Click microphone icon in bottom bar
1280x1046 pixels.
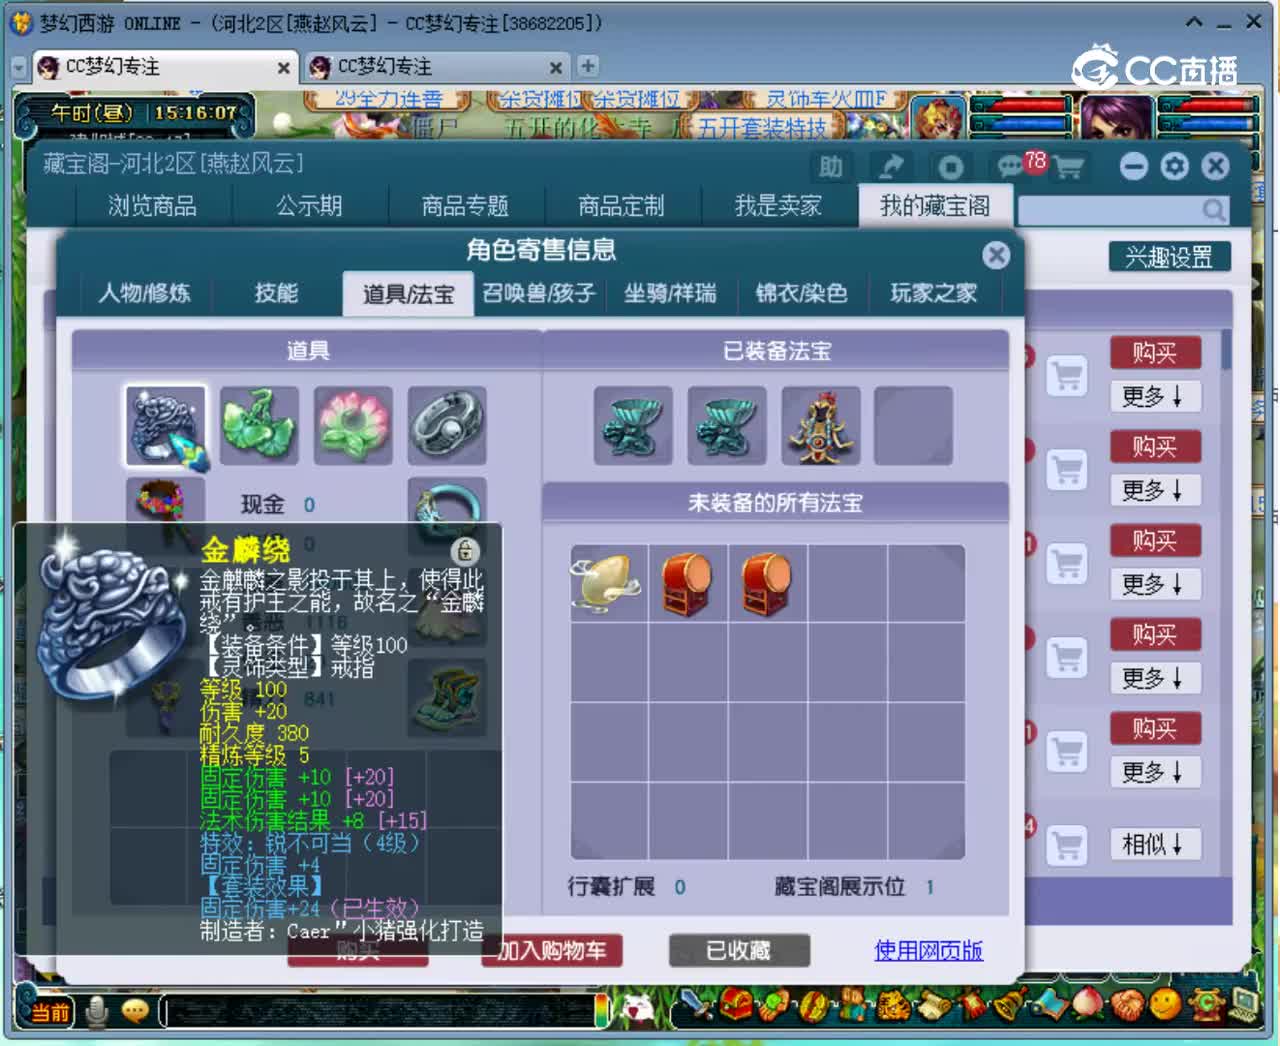[97, 1011]
